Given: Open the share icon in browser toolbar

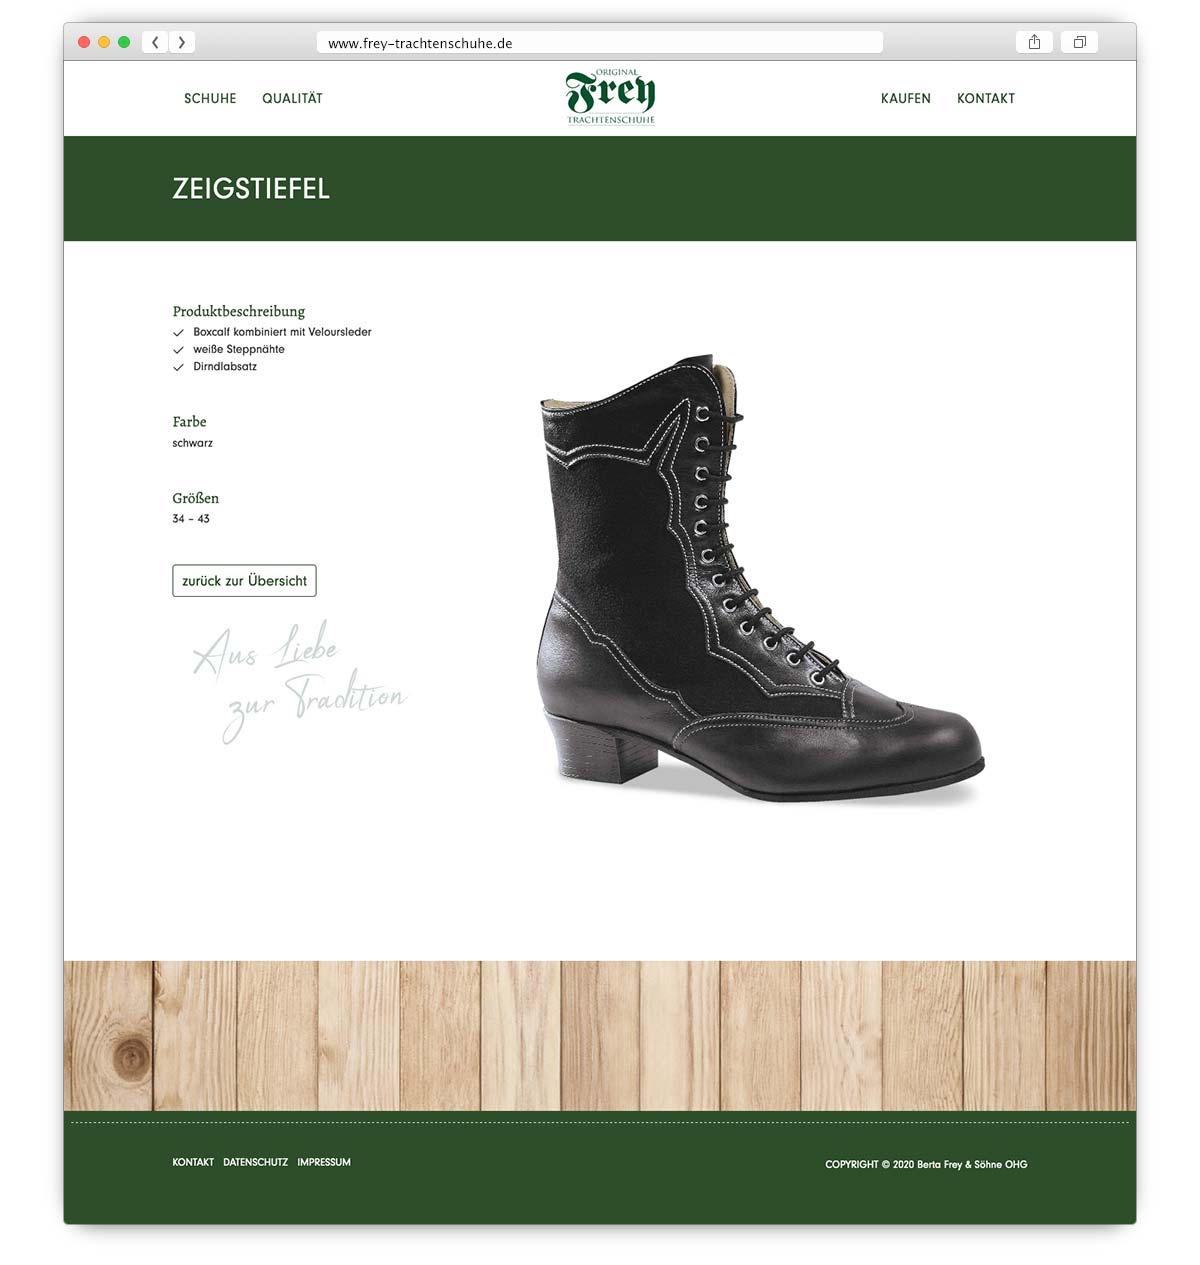Looking at the screenshot, I should (x=1034, y=42).
